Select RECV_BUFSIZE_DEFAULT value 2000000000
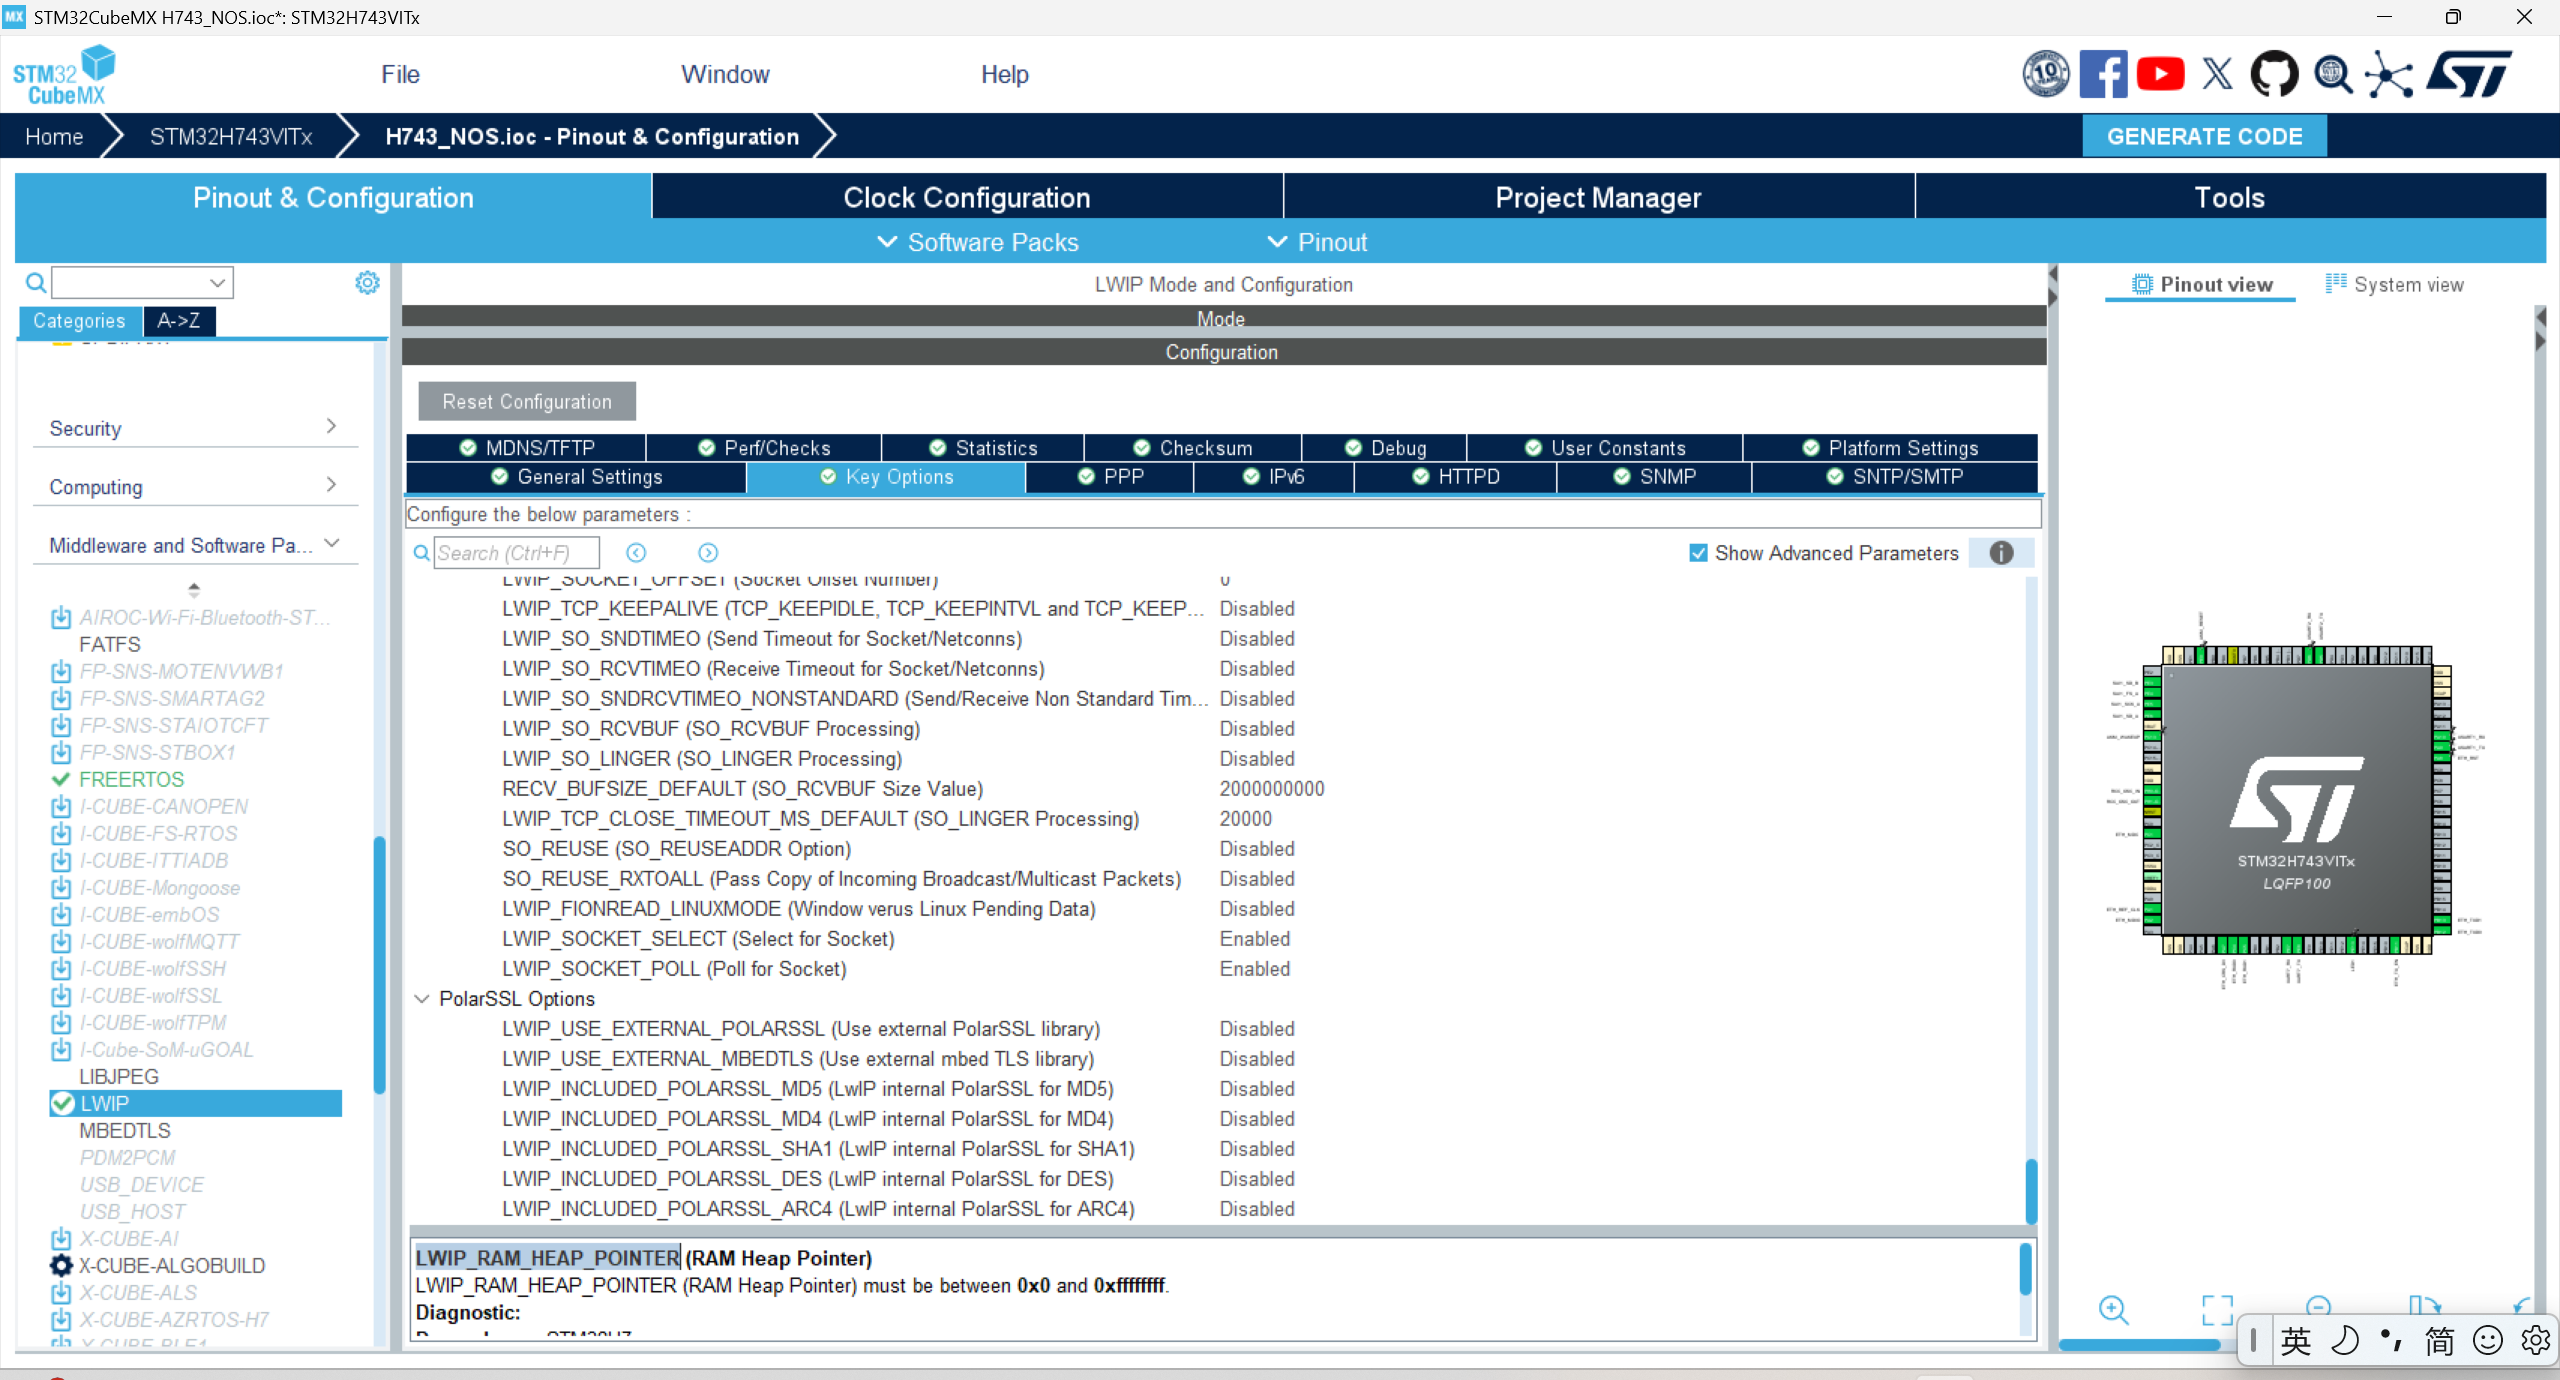The image size is (2560, 1380). (1272, 788)
